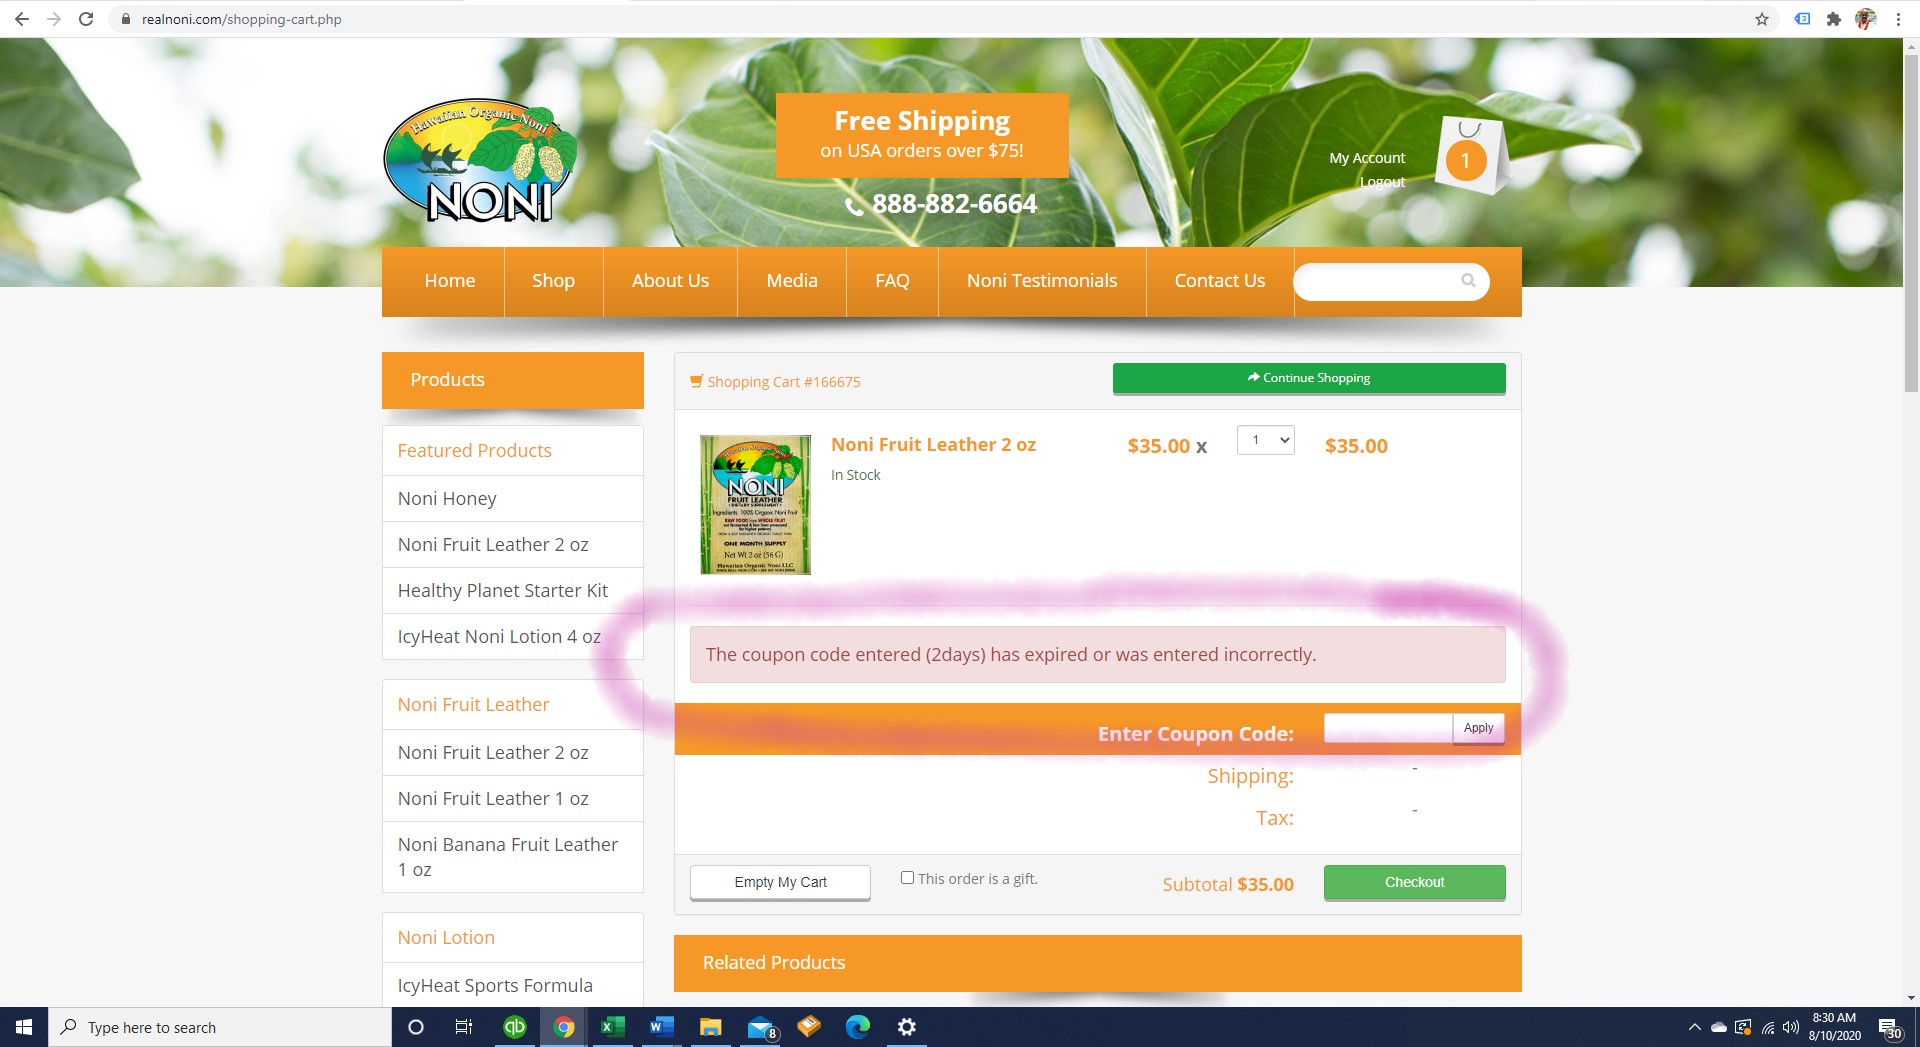Proceed with the Checkout button

[x=1414, y=882]
